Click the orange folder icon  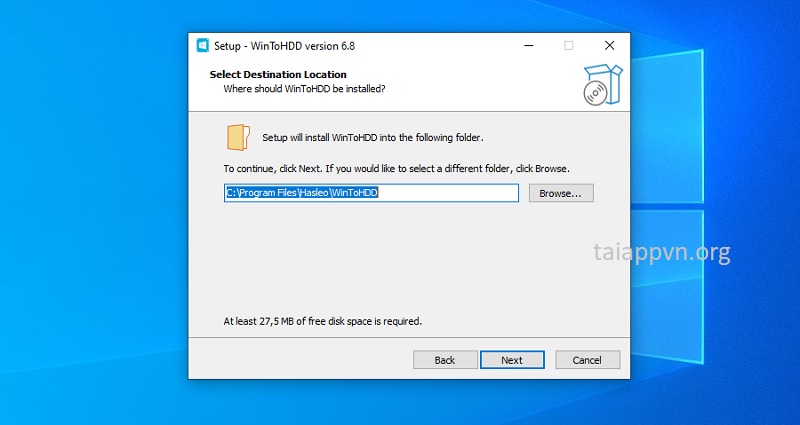tap(238, 137)
